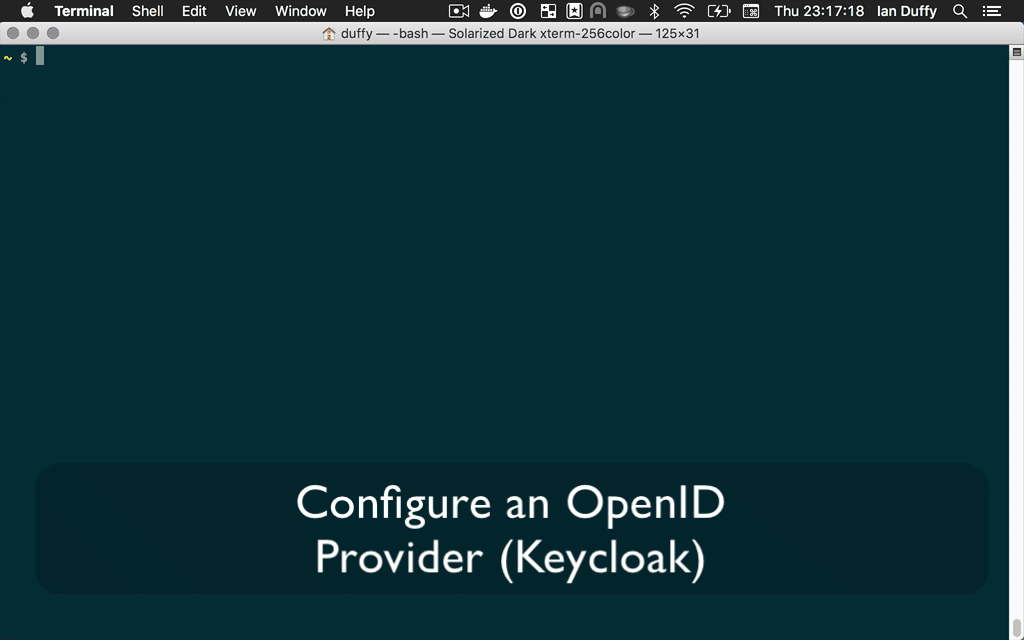Open the Shell menu

[x=148, y=11]
